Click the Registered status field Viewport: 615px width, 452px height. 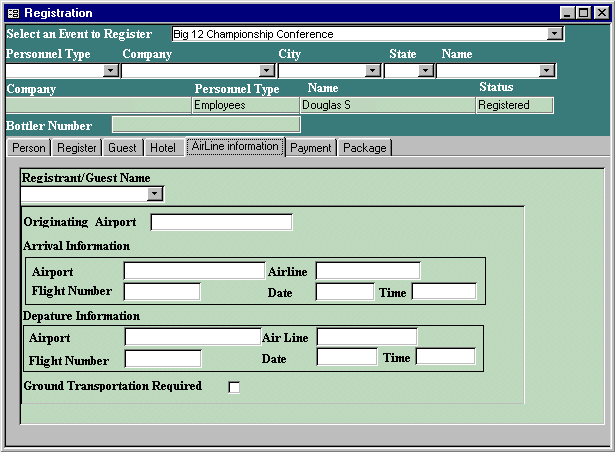(x=515, y=105)
